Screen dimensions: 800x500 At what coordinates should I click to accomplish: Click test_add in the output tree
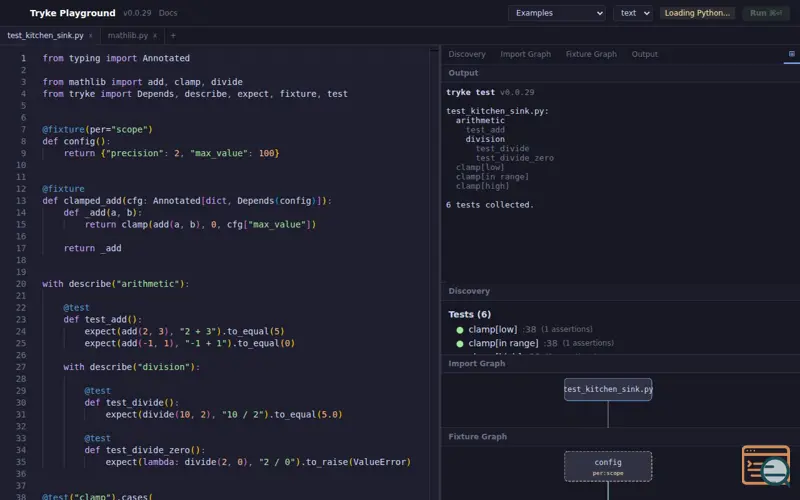[x=485, y=130]
